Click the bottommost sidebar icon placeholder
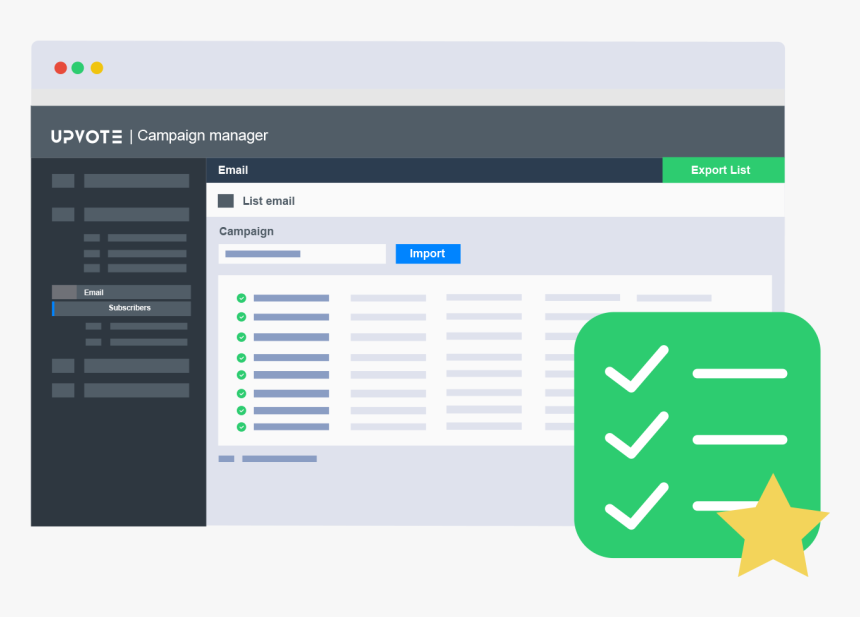Screen dimensions: 860x617 [x=63, y=390]
